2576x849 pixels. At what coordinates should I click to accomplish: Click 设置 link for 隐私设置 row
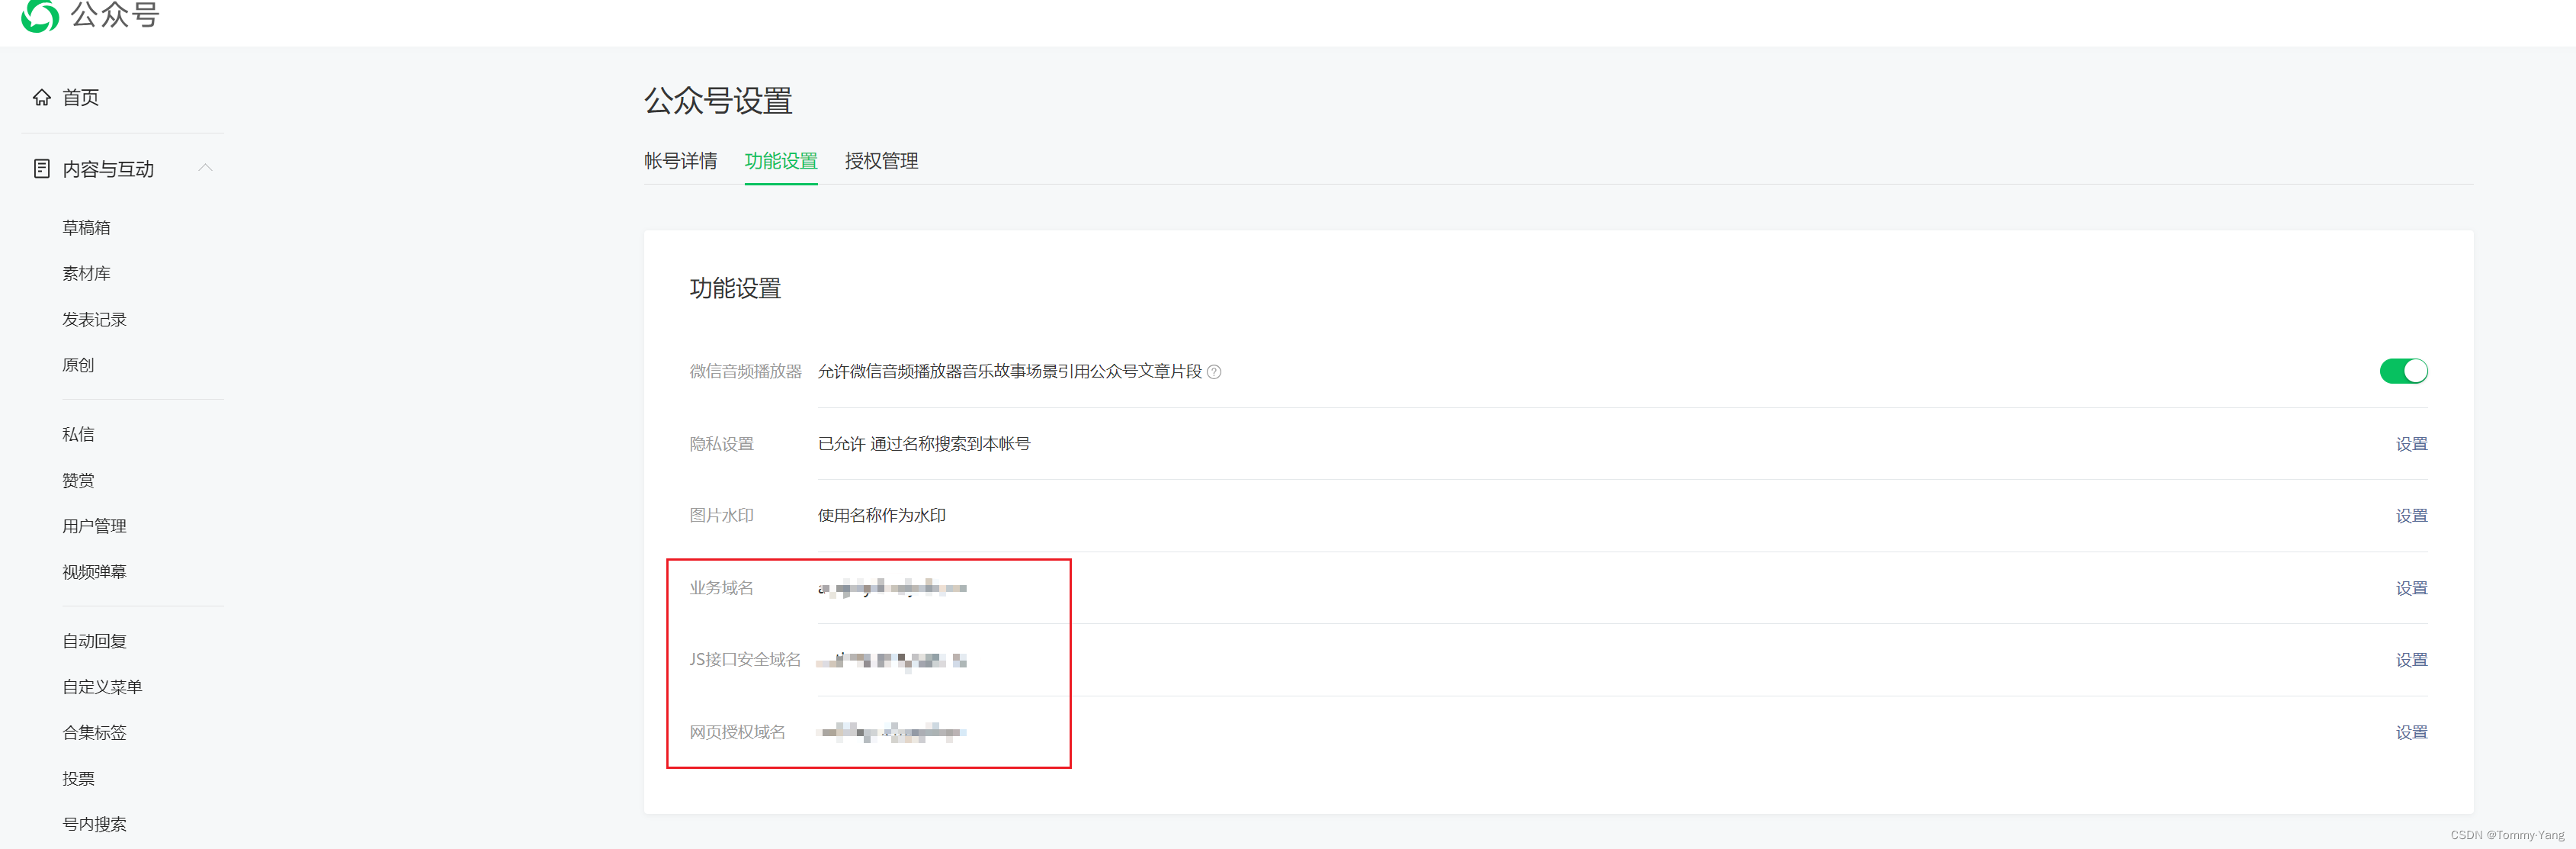2411,444
